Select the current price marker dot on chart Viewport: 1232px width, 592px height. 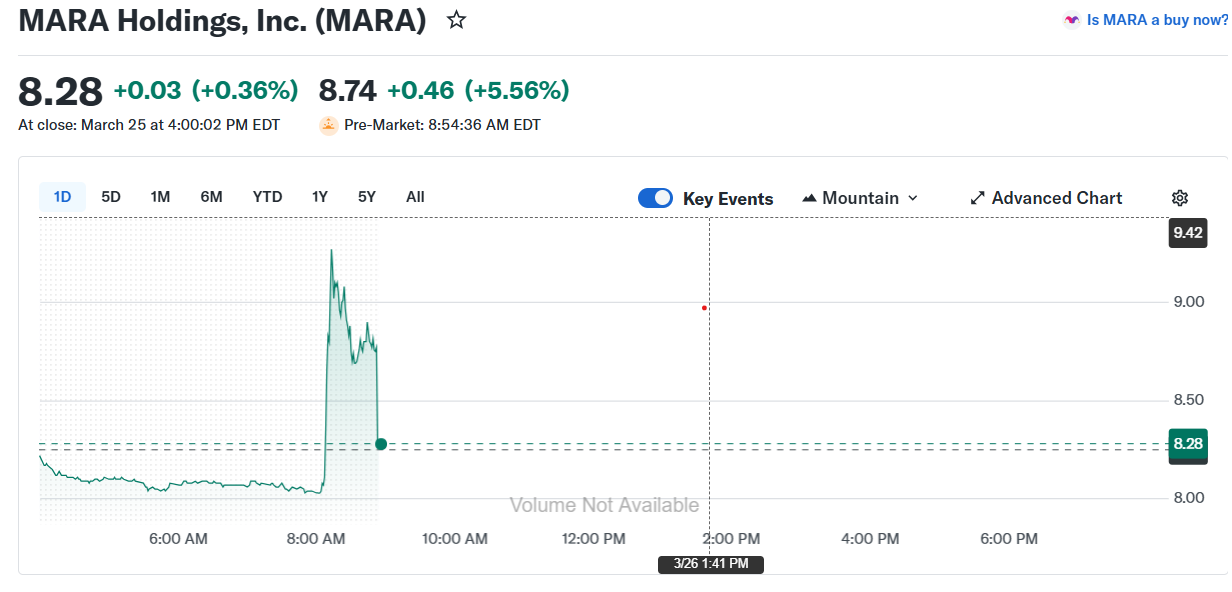click(x=381, y=444)
